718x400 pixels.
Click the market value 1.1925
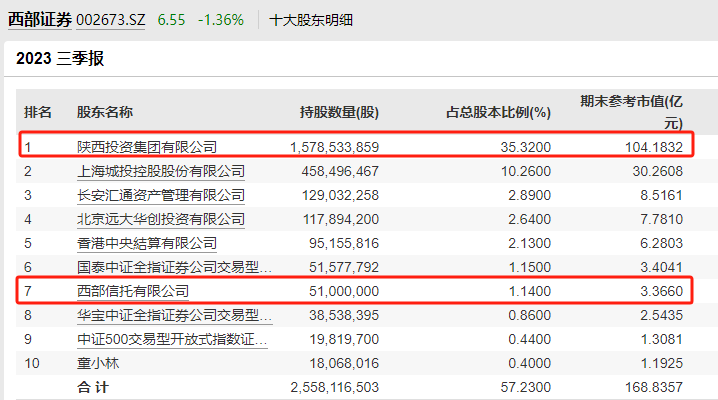(661, 363)
